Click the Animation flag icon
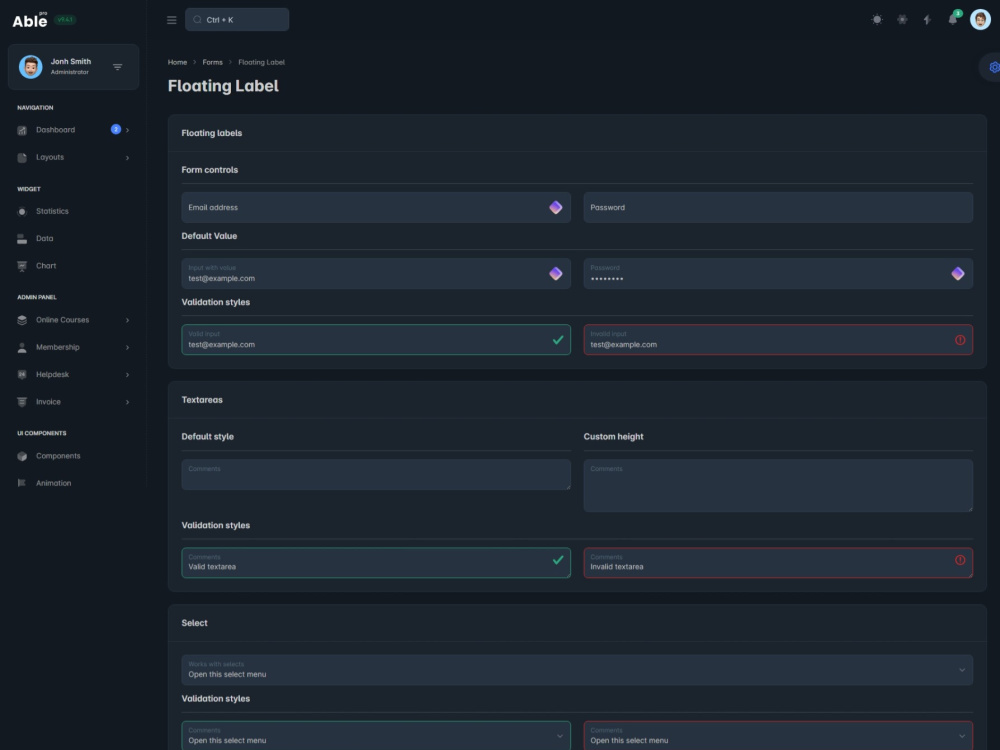Viewport: 1000px width, 750px height. pos(22,483)
